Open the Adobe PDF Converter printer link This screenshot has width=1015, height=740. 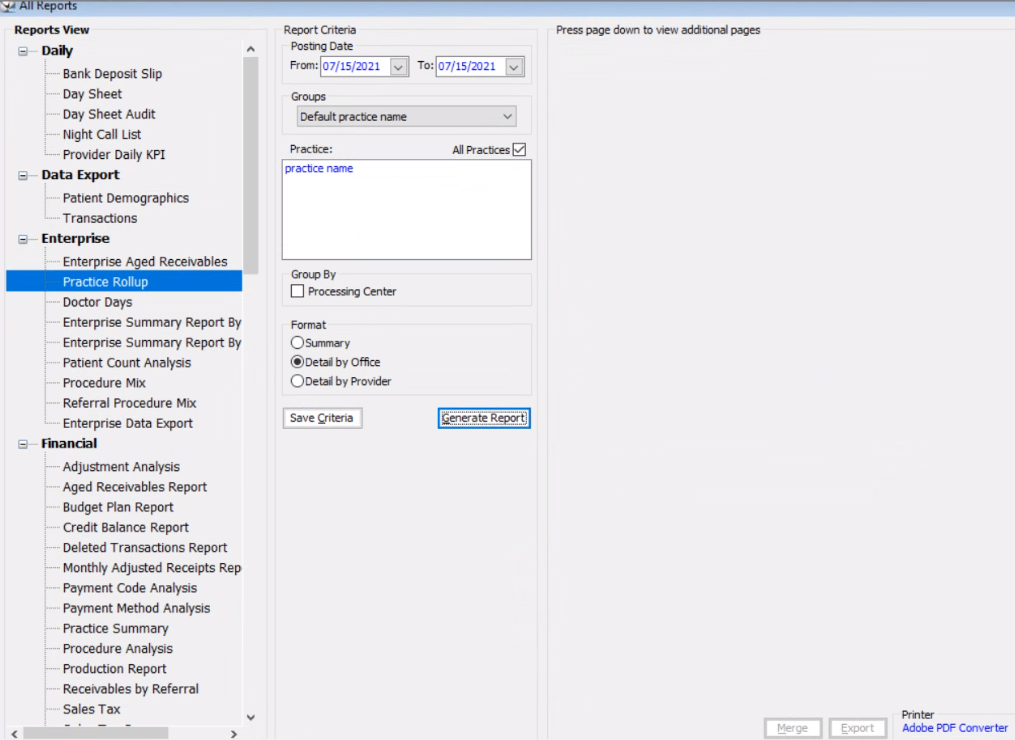pyautogui.click(x=955, y=728)
